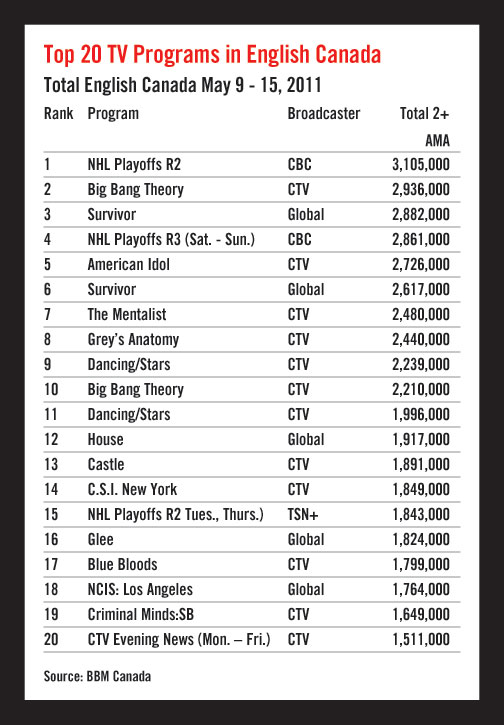The height and width of the screenshot is (725, 504).
Task: Click the House program entry
Action: tap(105, 439)
